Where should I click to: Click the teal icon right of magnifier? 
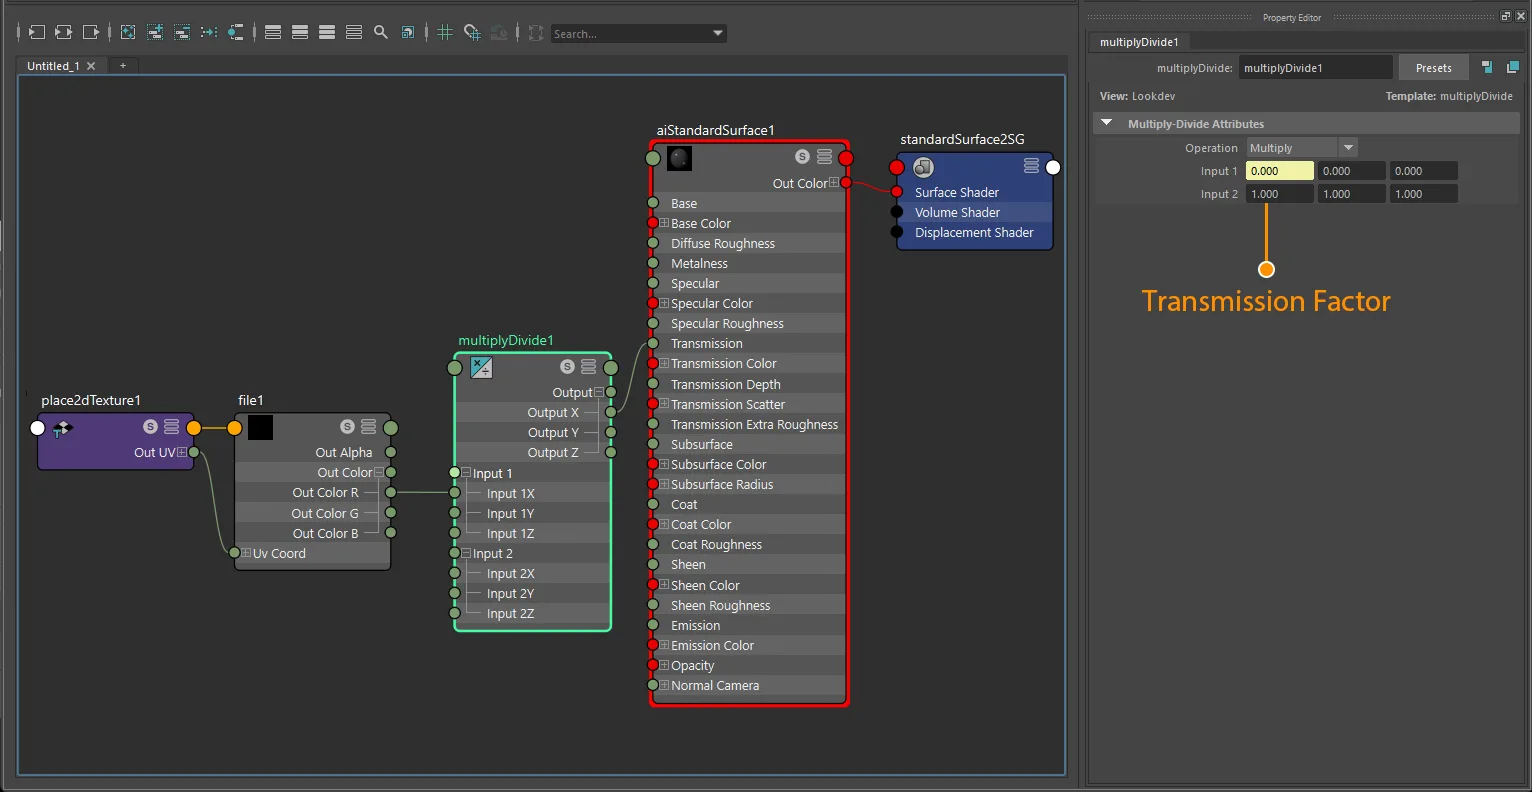click(408, 32)
